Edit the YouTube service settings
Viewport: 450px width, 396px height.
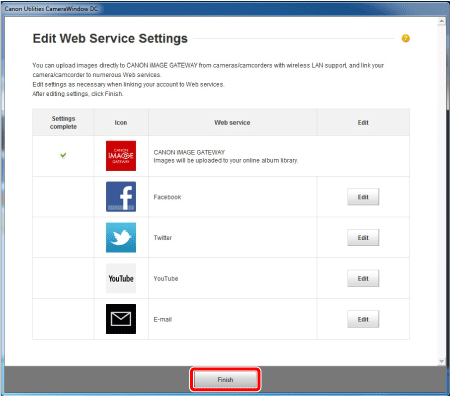coord(363,278)
